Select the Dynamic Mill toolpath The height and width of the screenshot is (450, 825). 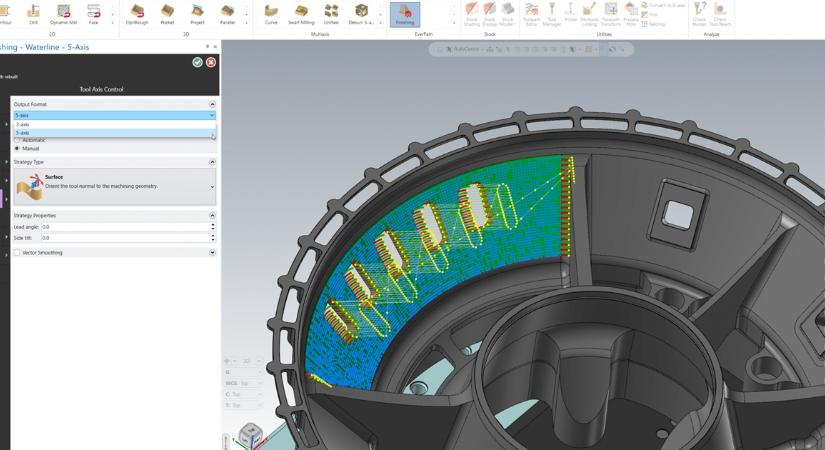coord(63,14)
